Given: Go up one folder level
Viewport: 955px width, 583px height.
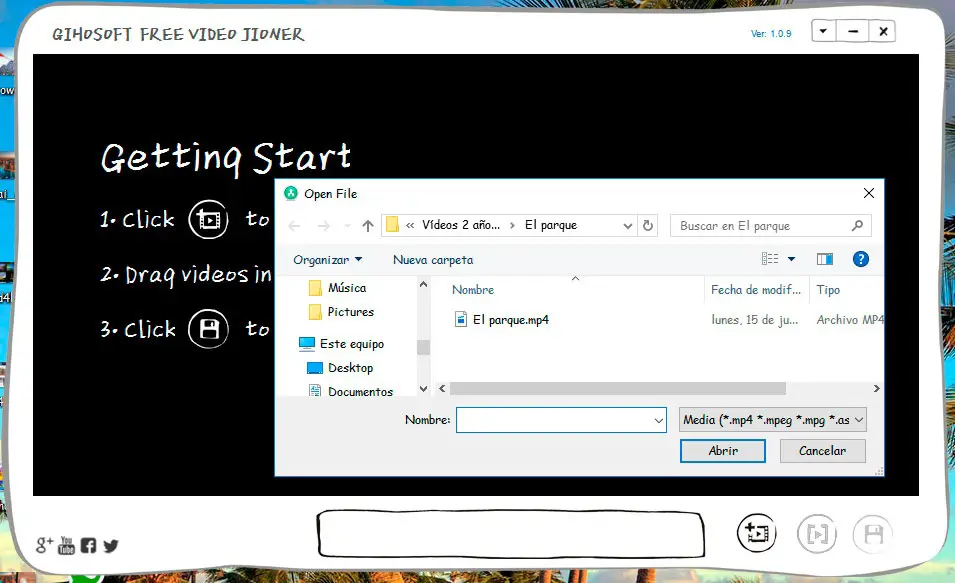Looking at the screenshot, I should (x=368, y=226).
